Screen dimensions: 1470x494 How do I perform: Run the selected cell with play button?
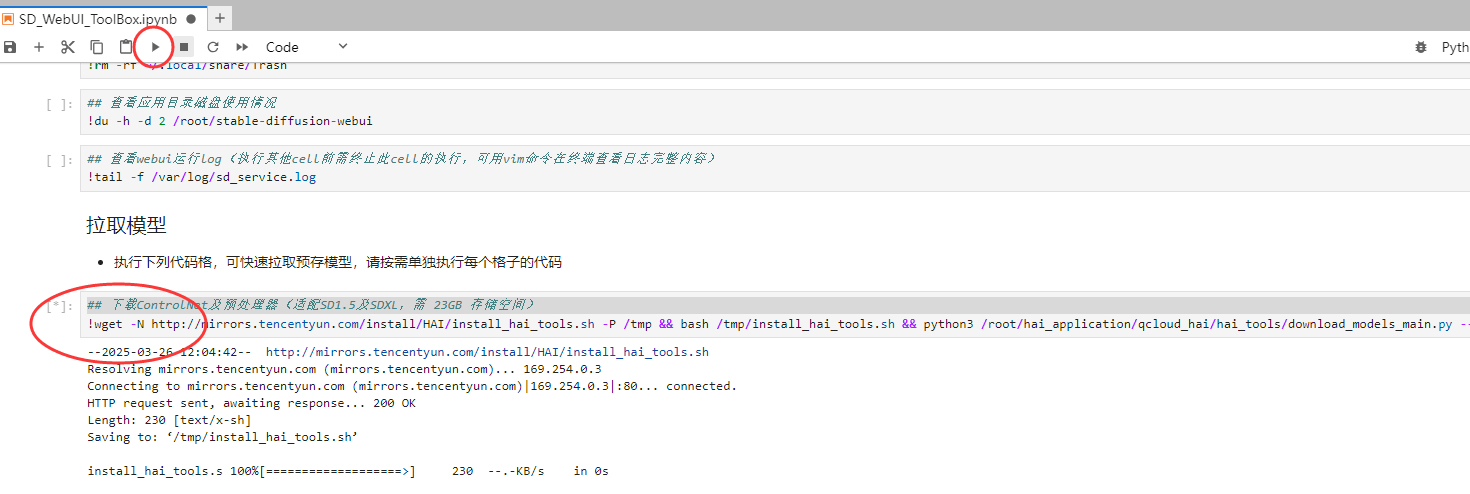pyautogui.click(x=155, y=47)
